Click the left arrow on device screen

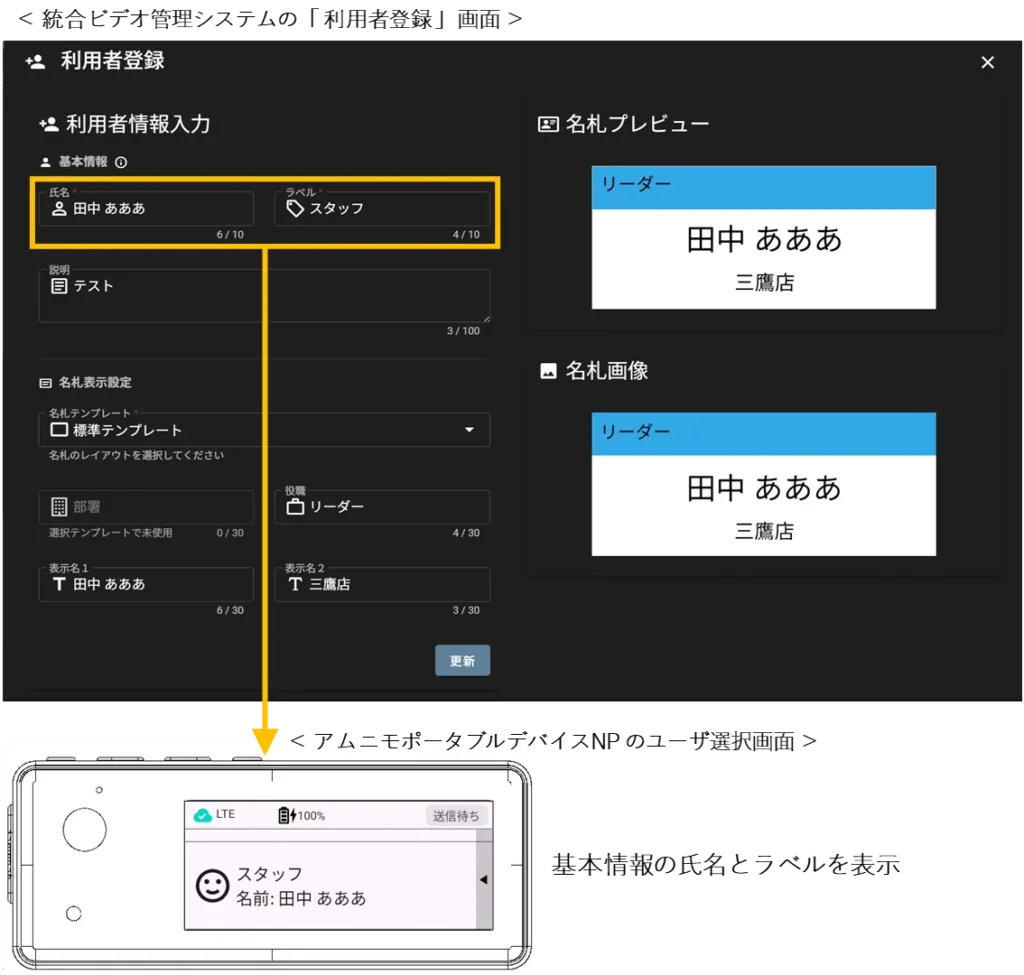point(483,880)
